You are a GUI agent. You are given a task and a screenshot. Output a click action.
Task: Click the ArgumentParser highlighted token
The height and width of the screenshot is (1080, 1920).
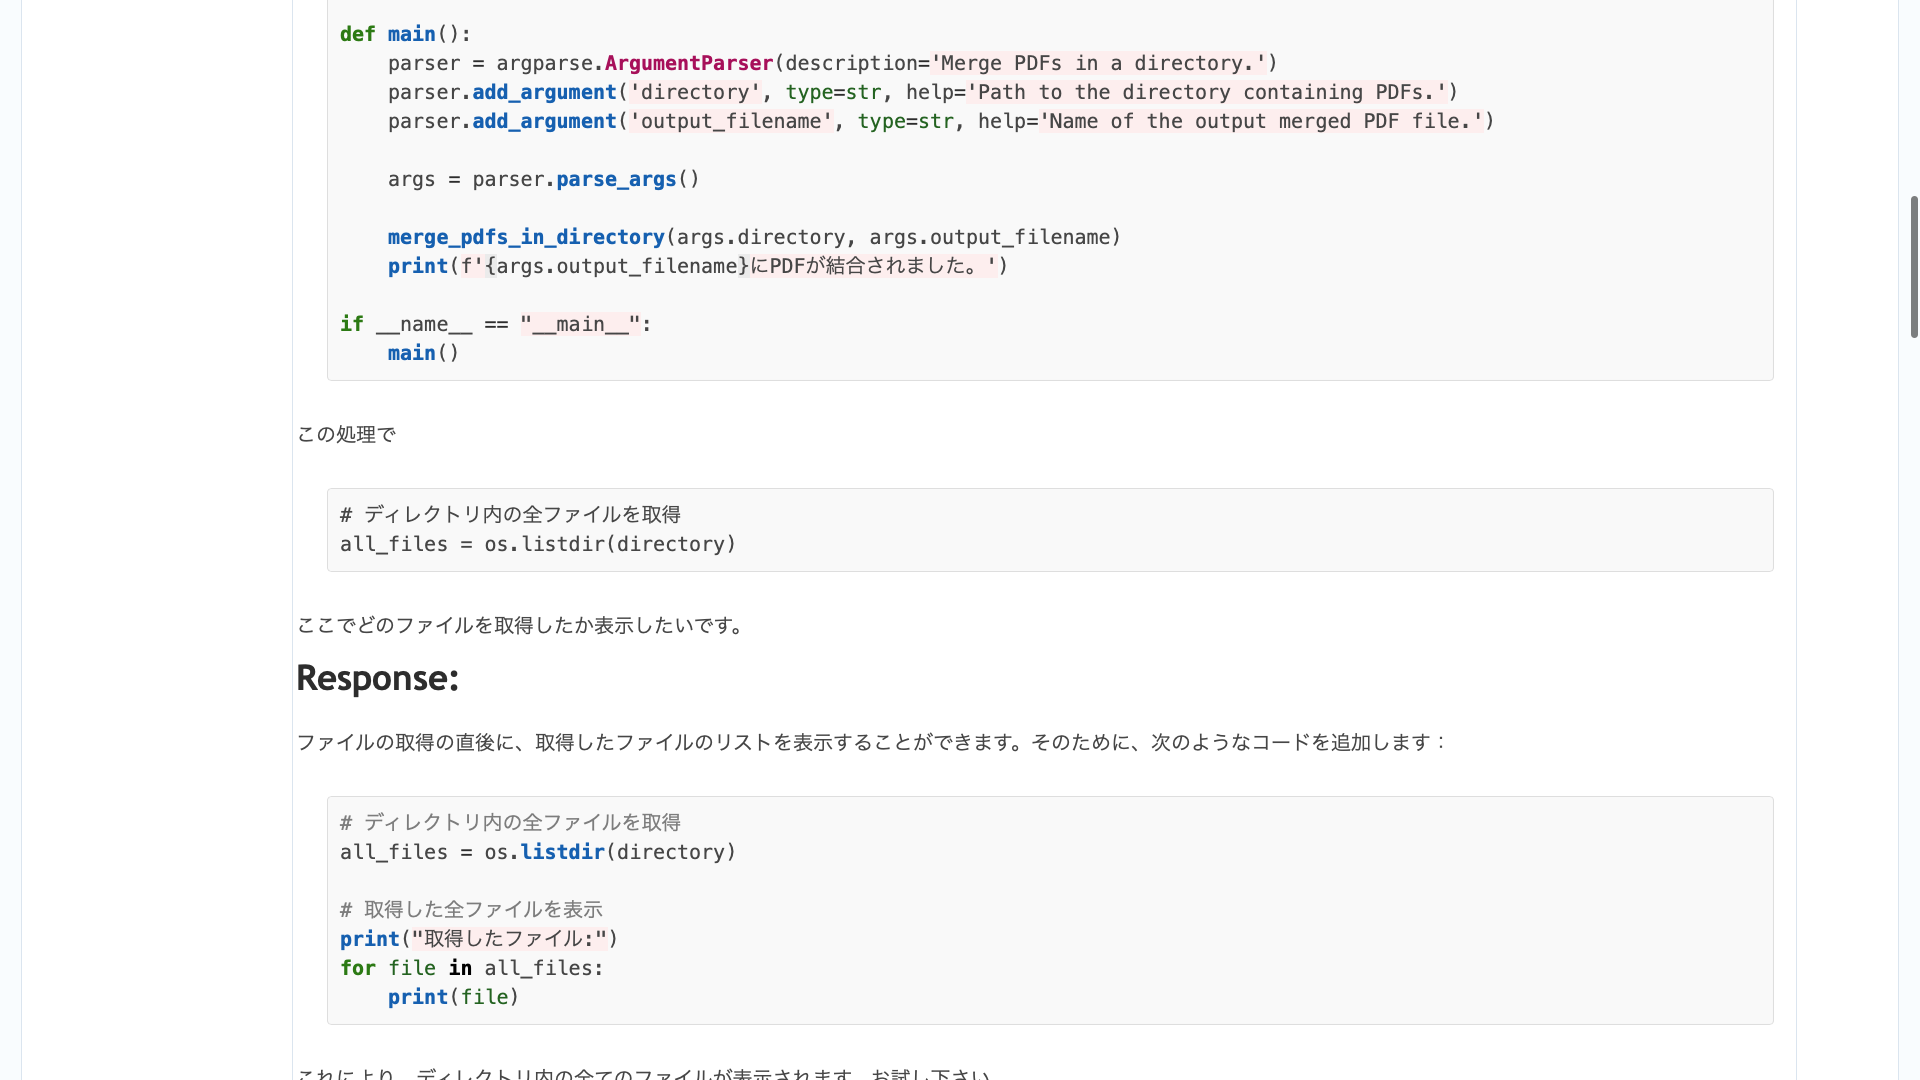point(687,63)
